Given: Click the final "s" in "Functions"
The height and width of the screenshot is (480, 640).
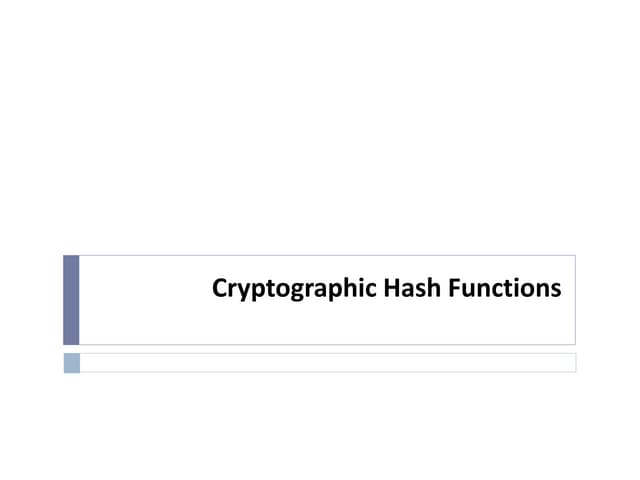Looking at the screenshot, I should click(x=556, y=290).
